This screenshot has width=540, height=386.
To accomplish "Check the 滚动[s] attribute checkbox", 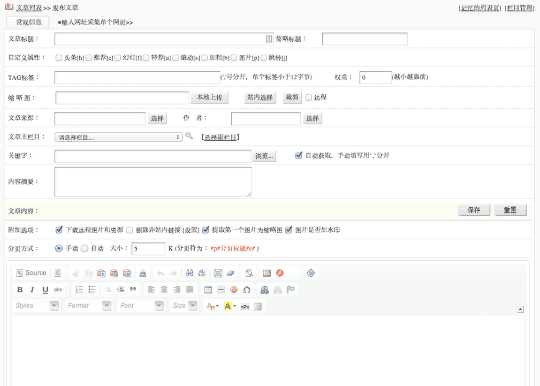I will tap(176, 58).
